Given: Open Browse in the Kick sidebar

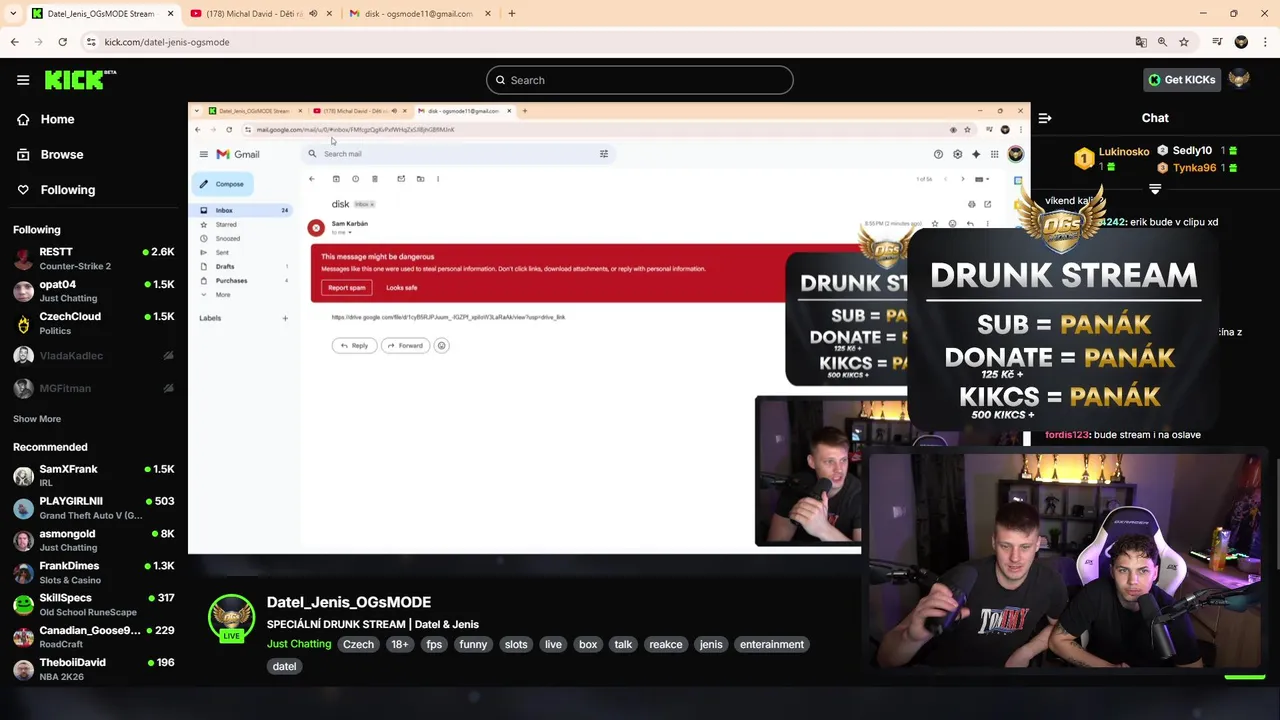Looking at the screenshot, I should (x=62, y=154).
